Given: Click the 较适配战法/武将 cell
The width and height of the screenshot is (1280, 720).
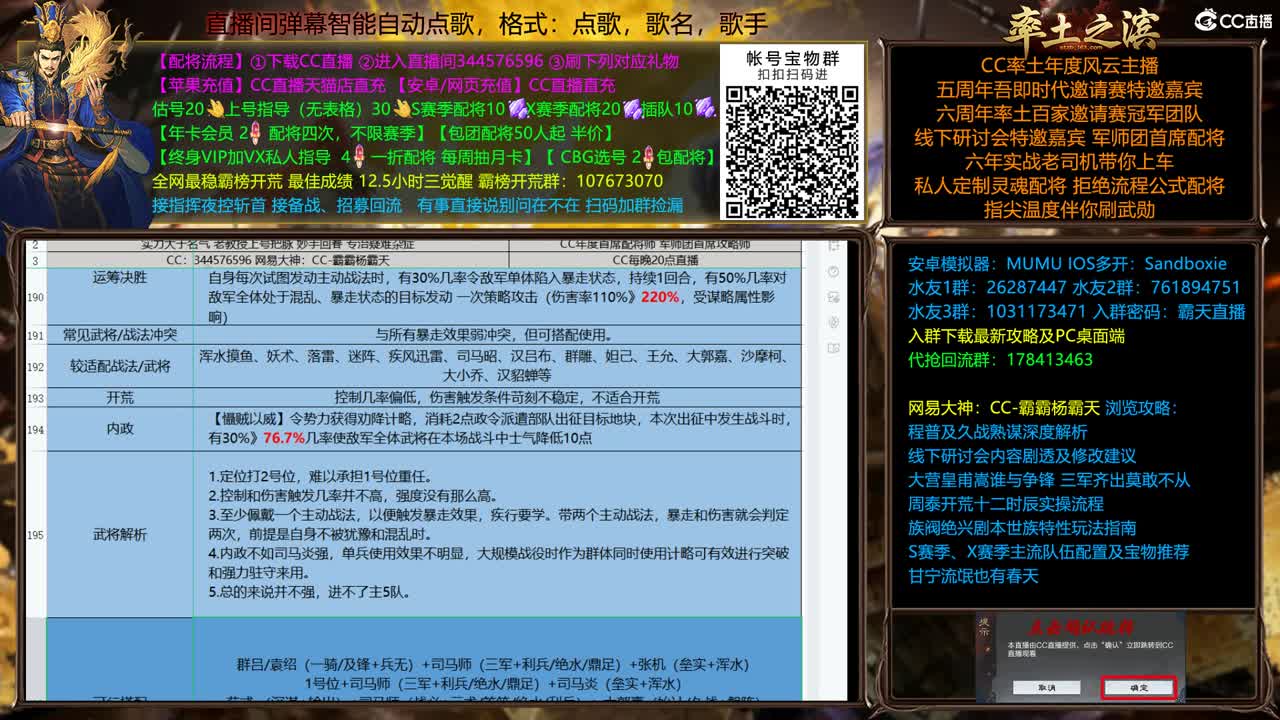Looking at the screenshot, I should coord(120,367).
